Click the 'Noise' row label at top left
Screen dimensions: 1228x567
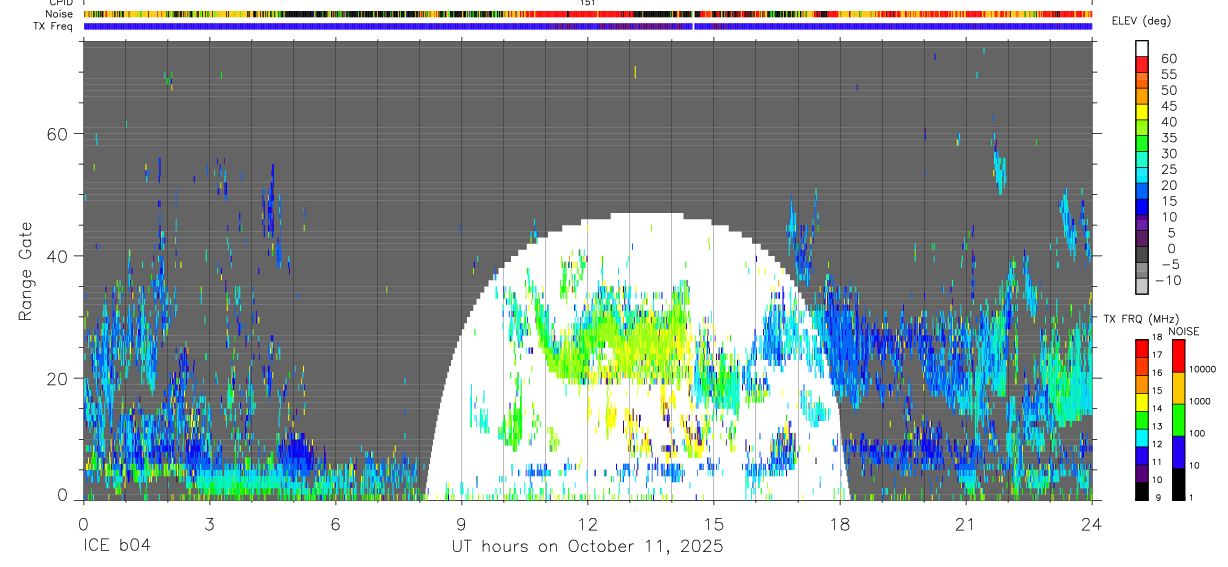coord(59,14)
